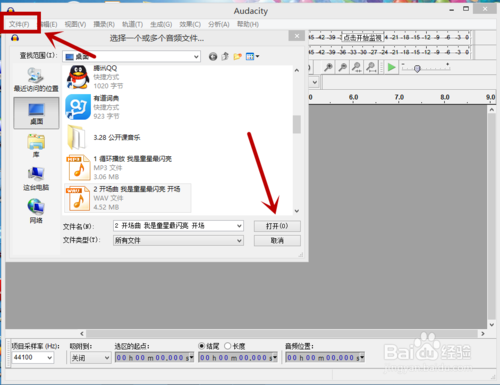The height and width of the screenshot is (385, 500).
Task: Open the 轨道(T) menu
Action: tap(132, 24)
